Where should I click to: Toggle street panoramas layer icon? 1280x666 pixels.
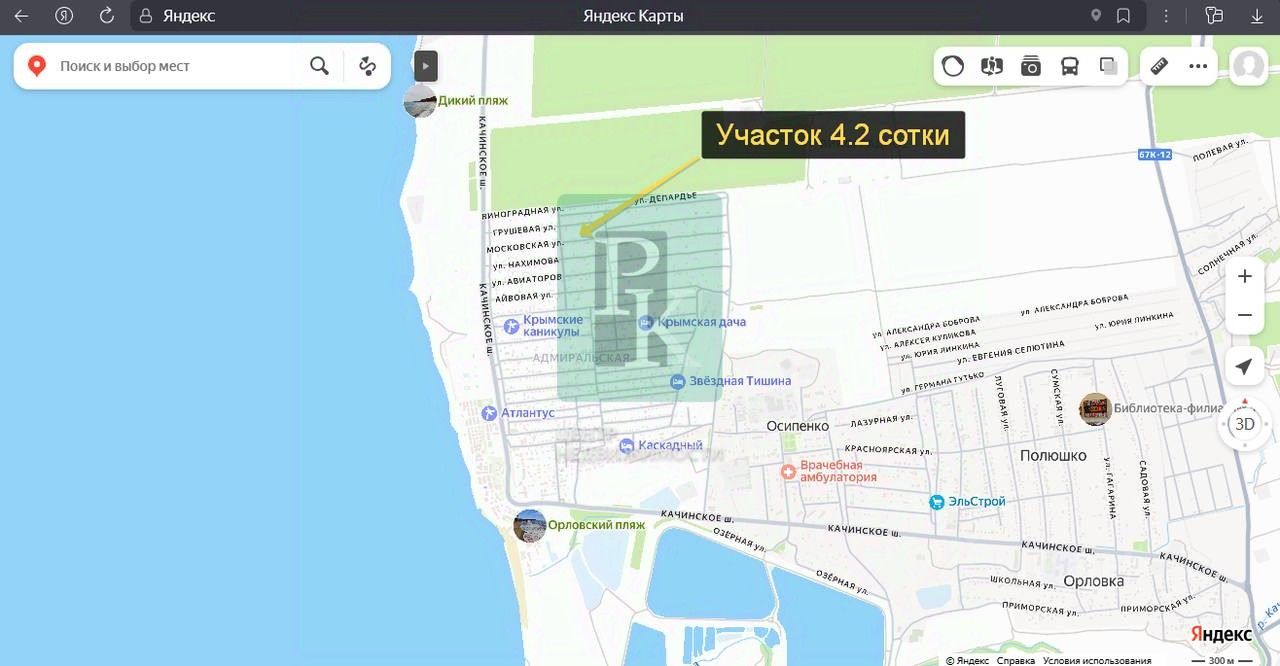(x=992, y=66)
